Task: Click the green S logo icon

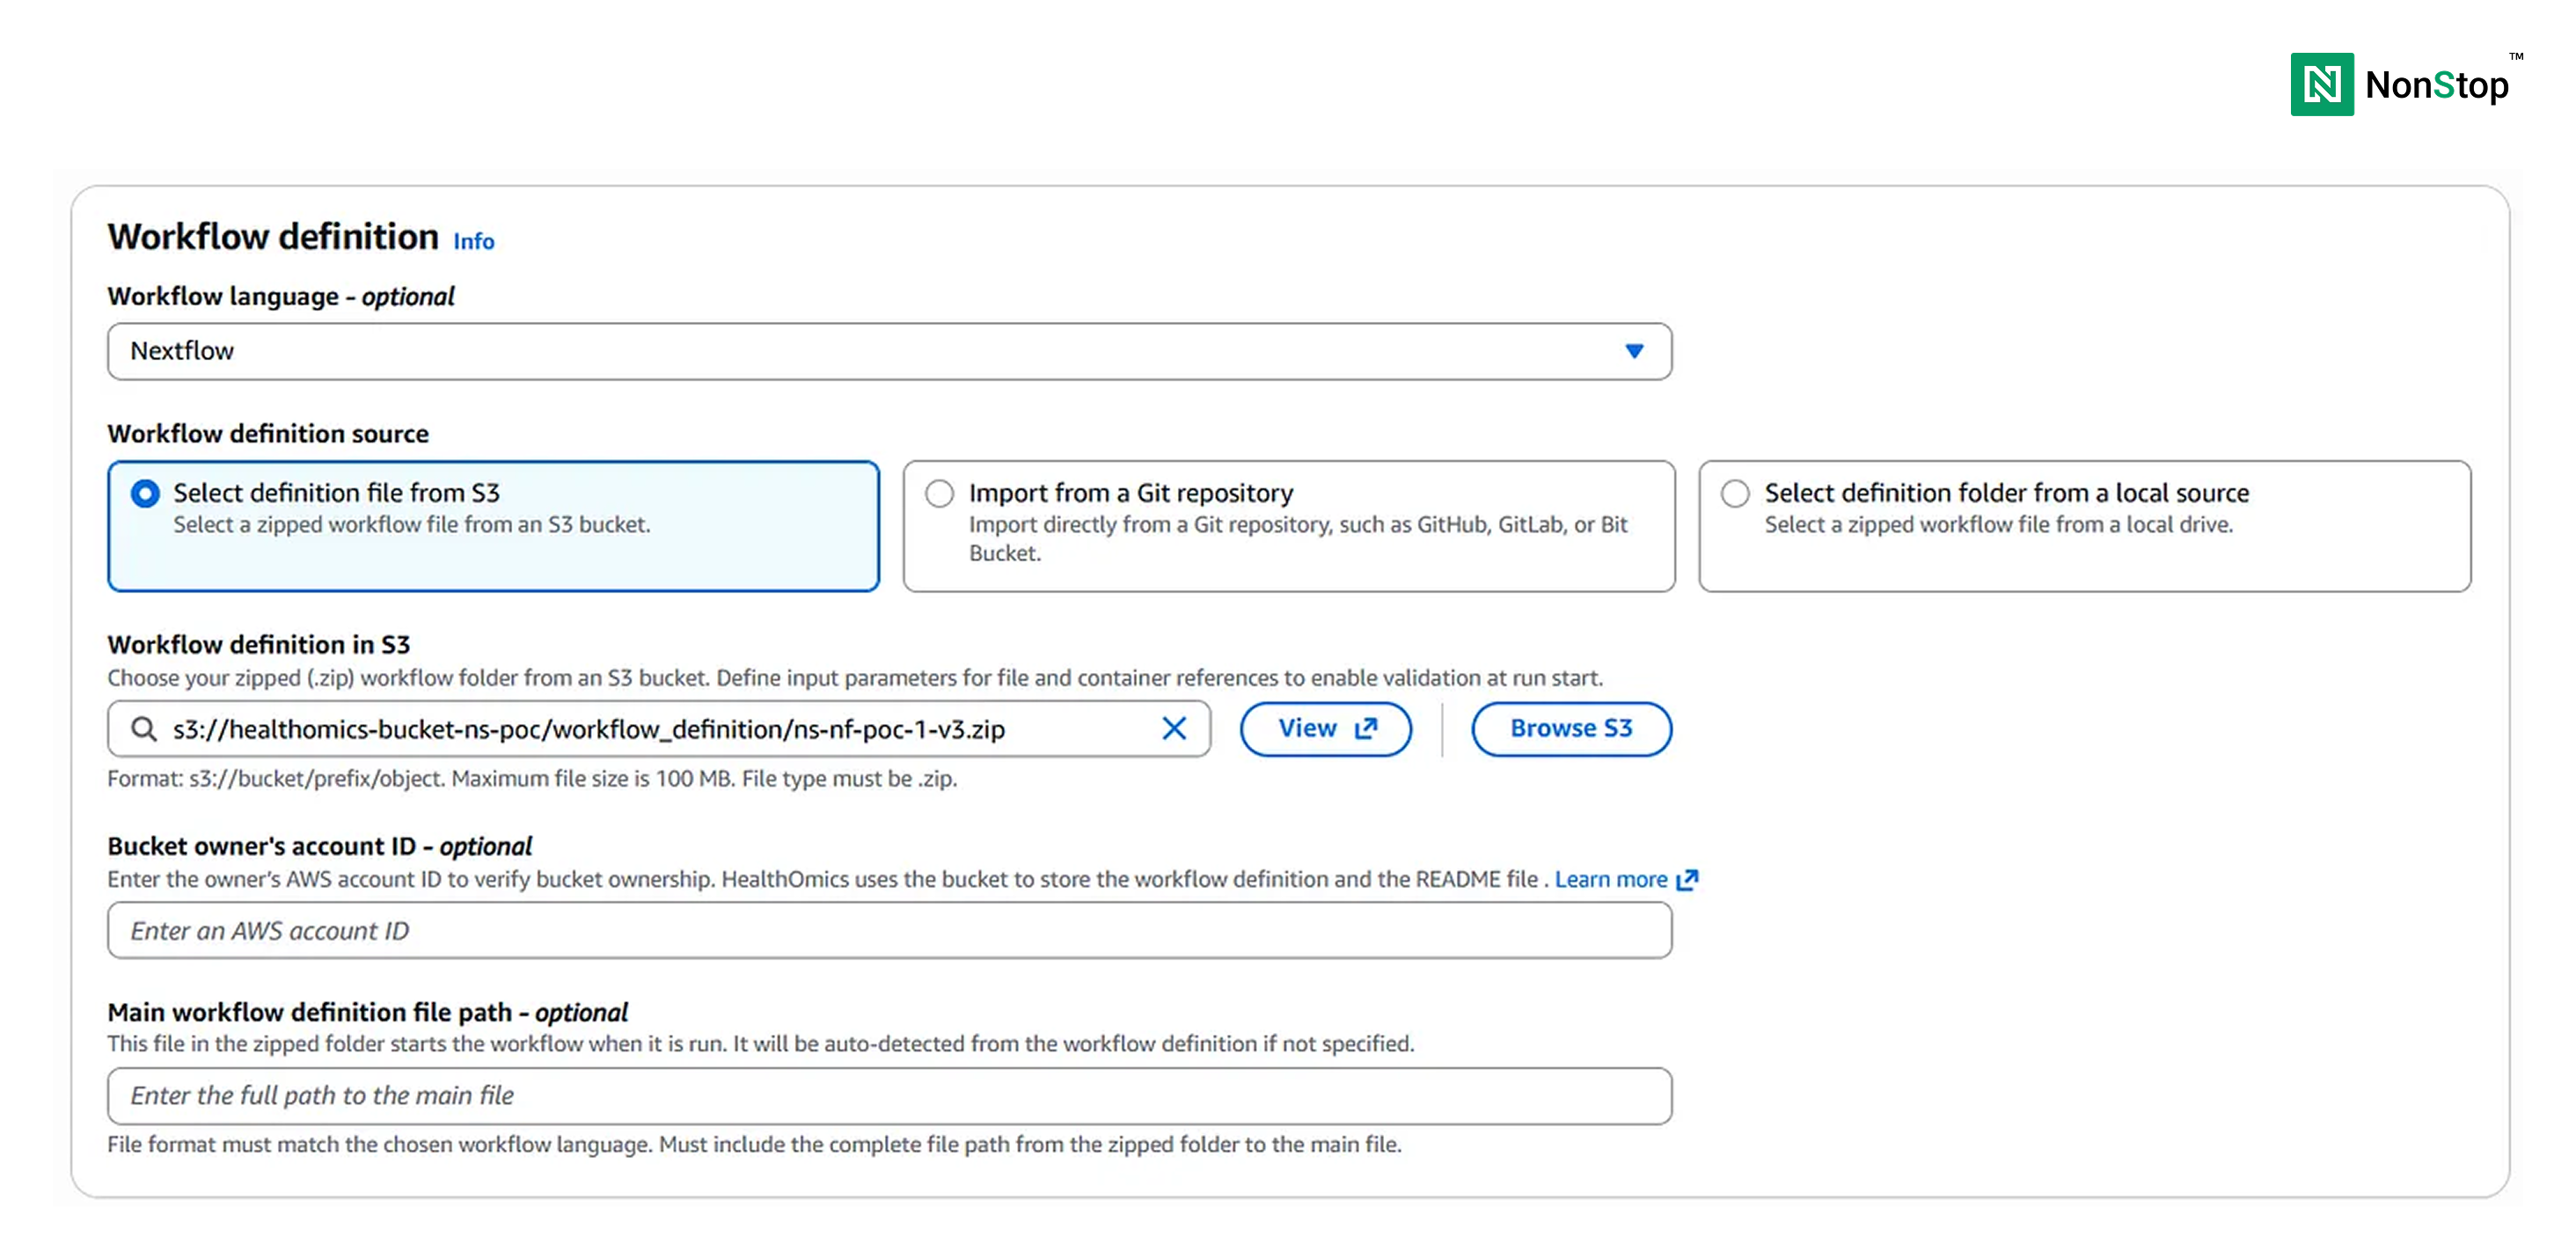Action: click(2443, 85)
